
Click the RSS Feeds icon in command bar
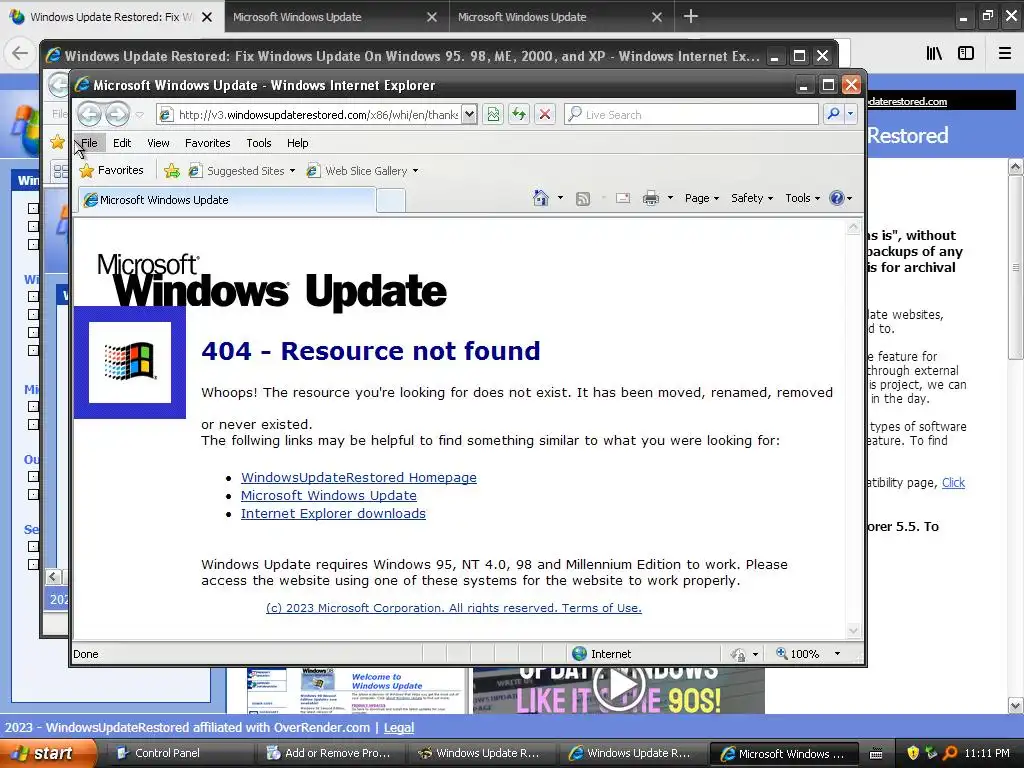click(x=583, y=199)
